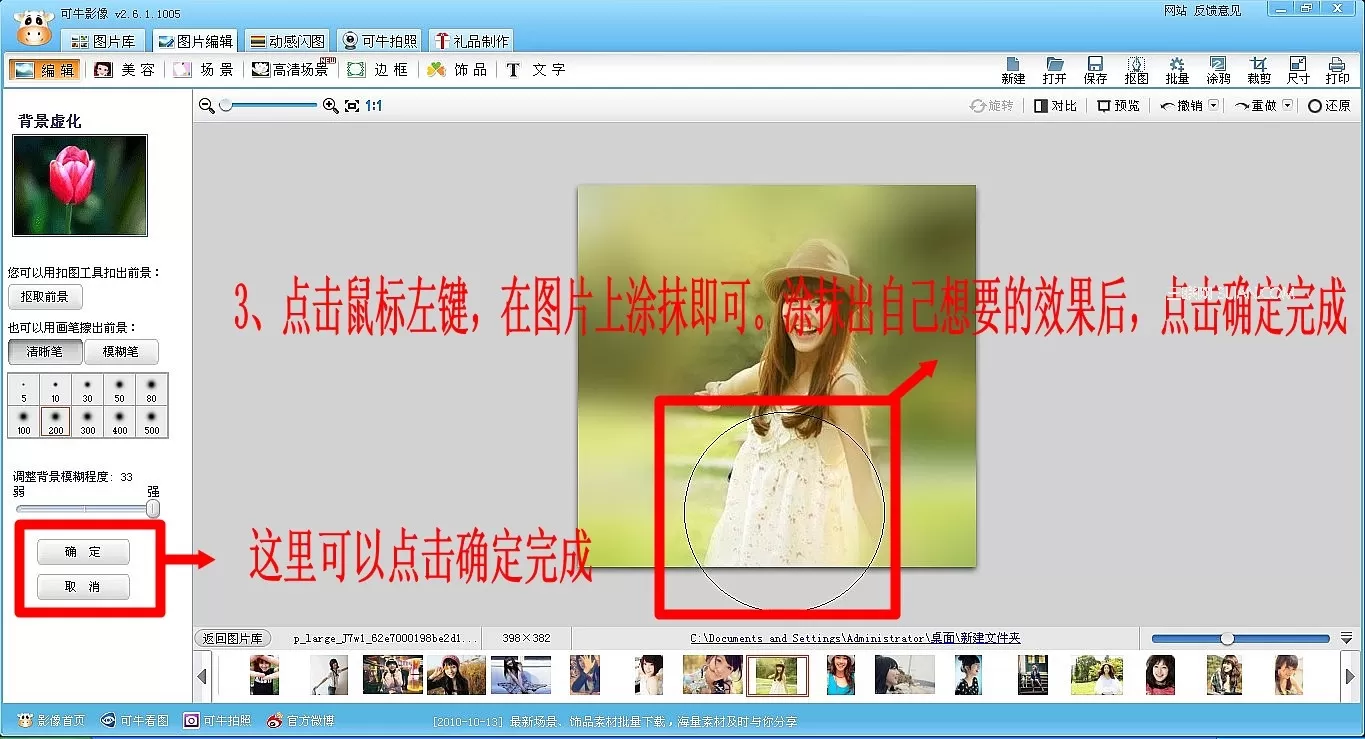Viewport: 1365px width, 739px height.
Task: Click 取消 to cancel the blur
Action: pos(83,587)
